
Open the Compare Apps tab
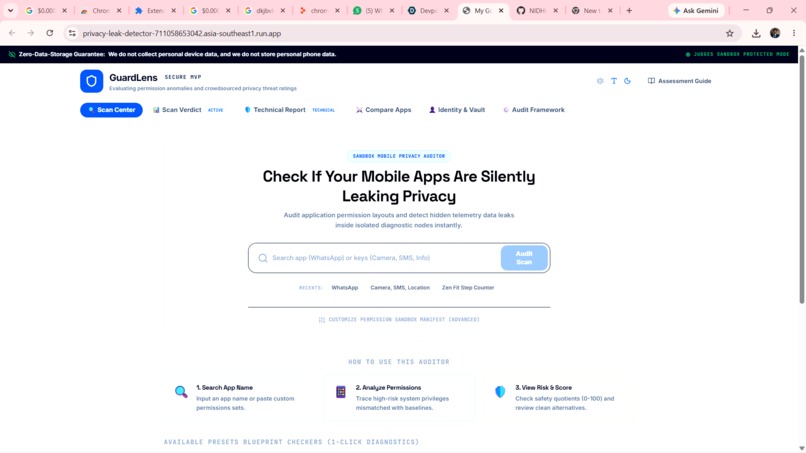[x=383, y=110]
